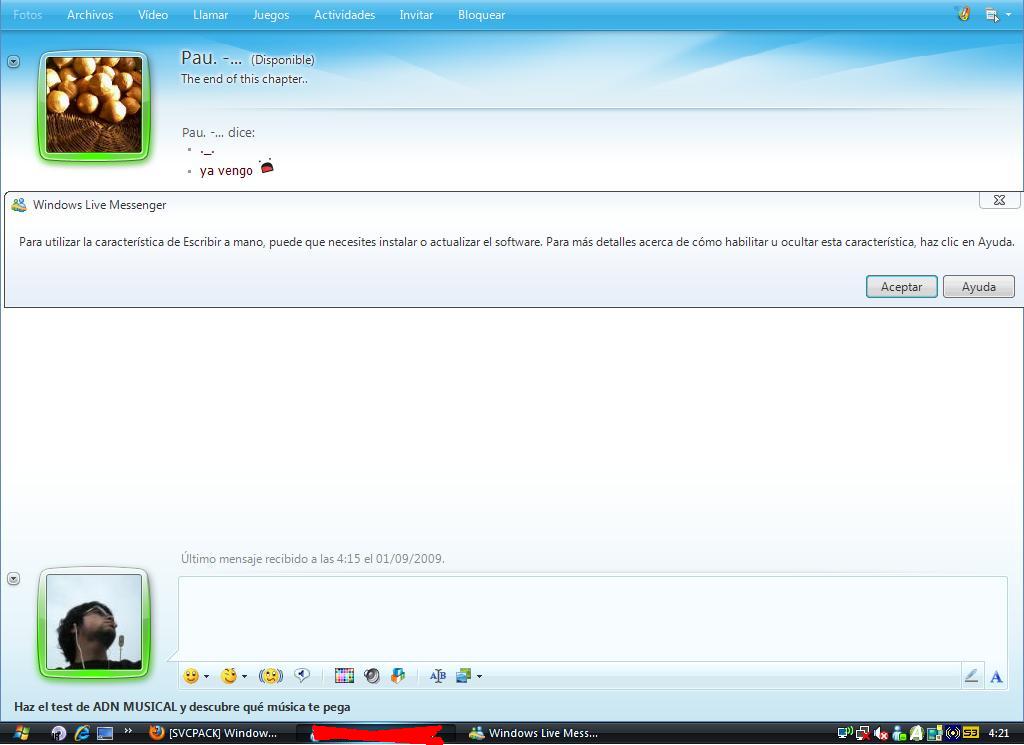Image resolution: width=1024 pixels, height=745 pixels.
Task: Select the Actividades menu item
Action: (x=344, y=15)
